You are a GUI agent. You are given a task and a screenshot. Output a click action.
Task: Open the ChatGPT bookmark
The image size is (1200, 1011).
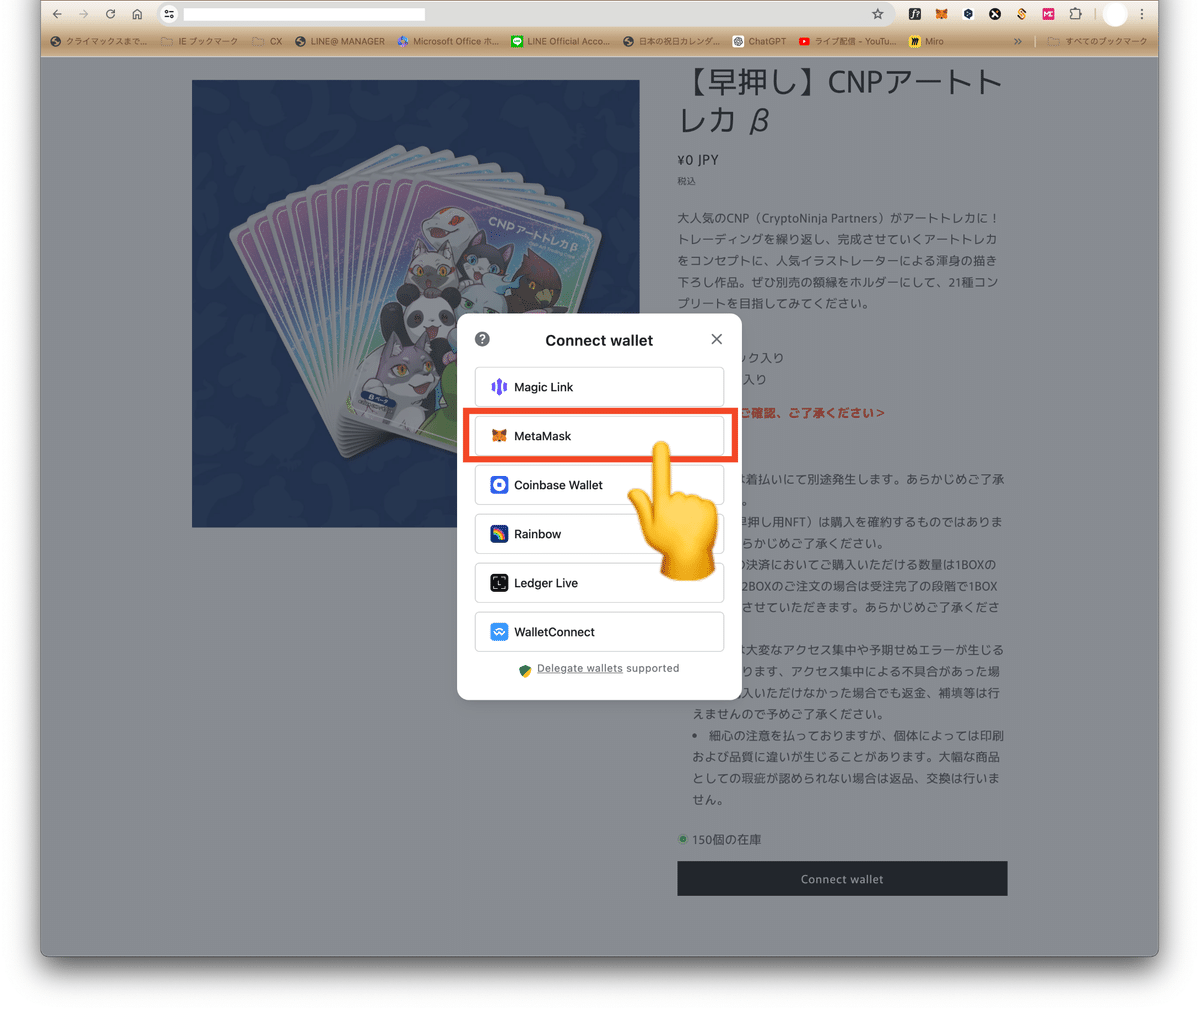click(759, 41)
